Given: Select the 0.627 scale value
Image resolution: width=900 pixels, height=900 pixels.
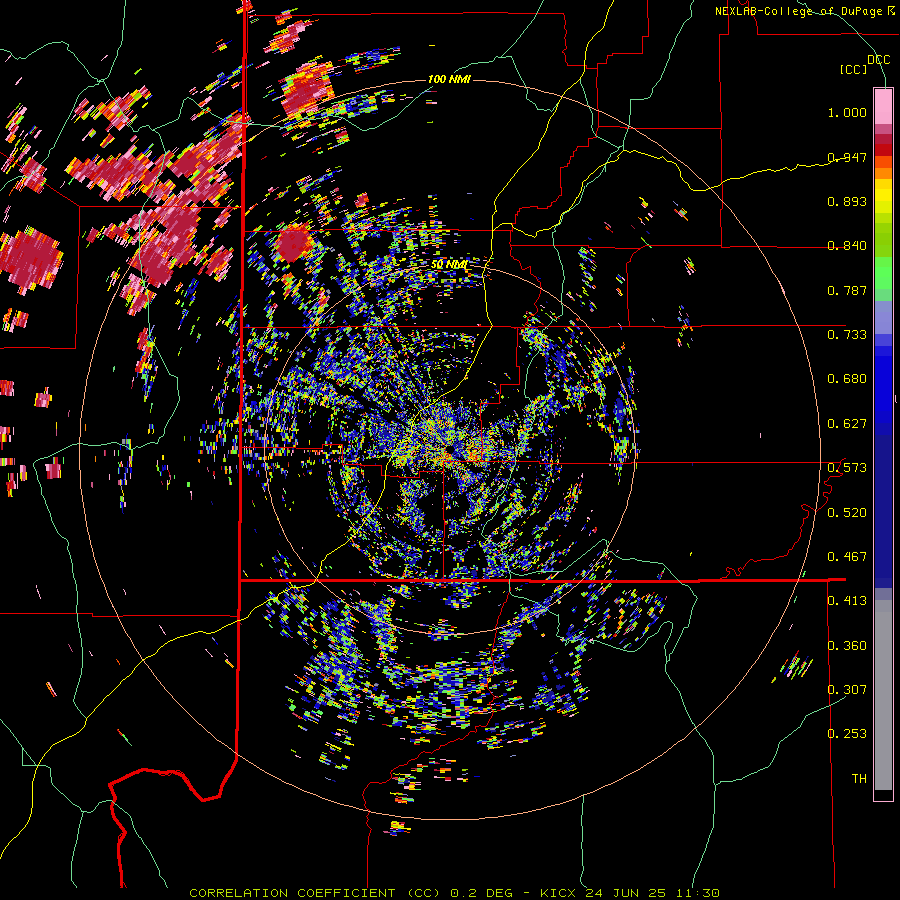Looking at the screenshot, I should coord(847,424).
